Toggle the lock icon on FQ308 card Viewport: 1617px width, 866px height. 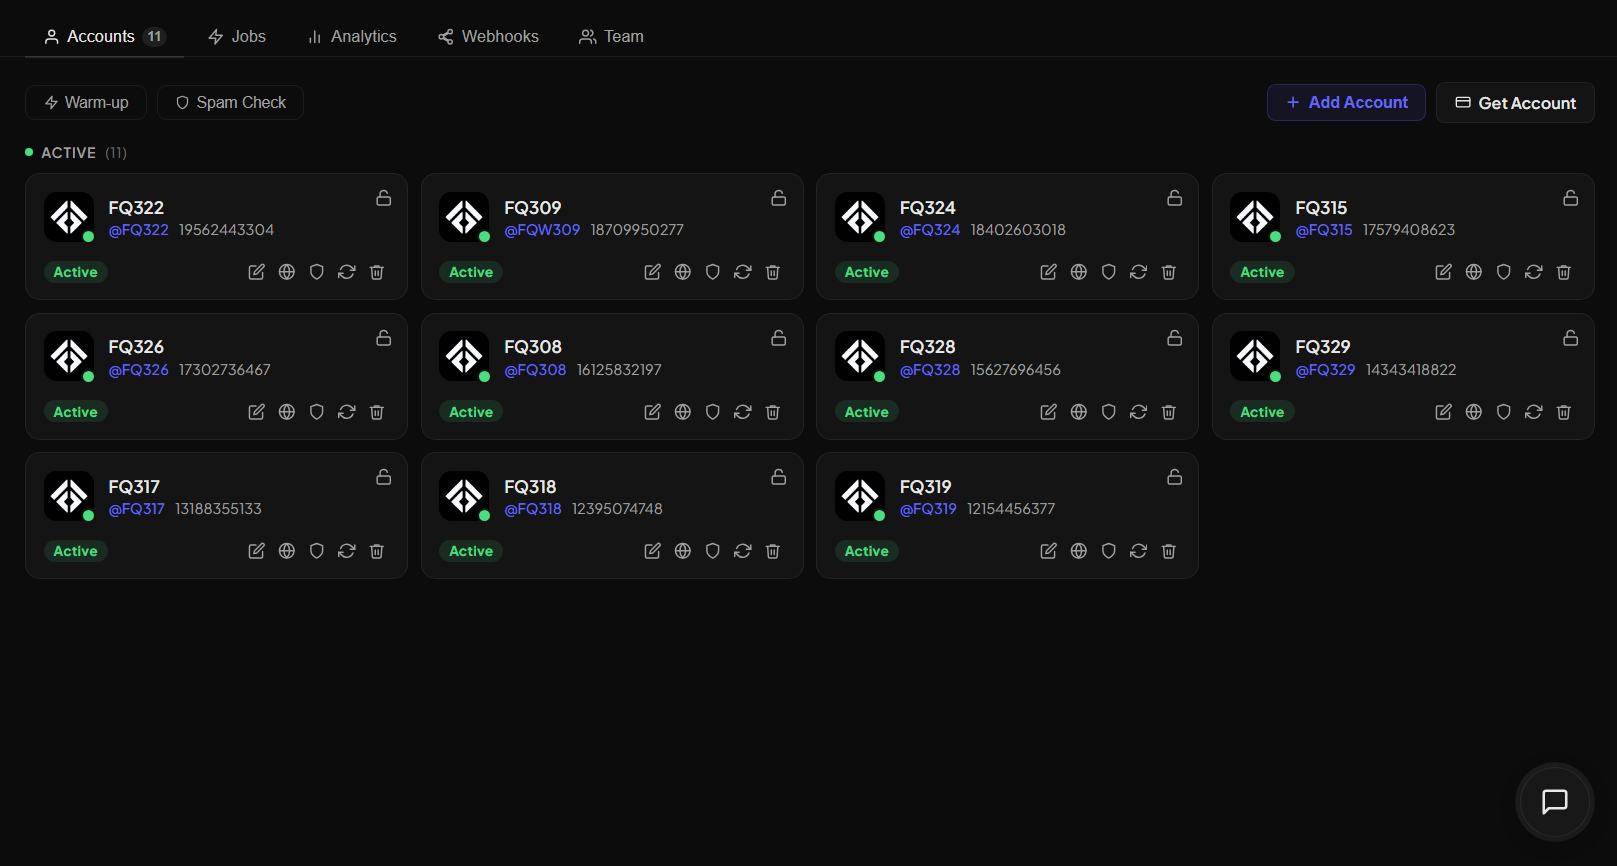[779, 338]
